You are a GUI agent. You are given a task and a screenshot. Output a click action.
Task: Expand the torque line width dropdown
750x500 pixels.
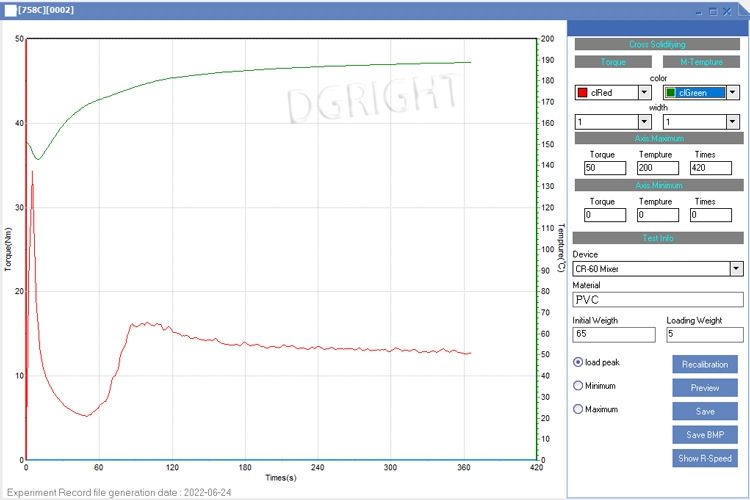[x=644, y=122]
